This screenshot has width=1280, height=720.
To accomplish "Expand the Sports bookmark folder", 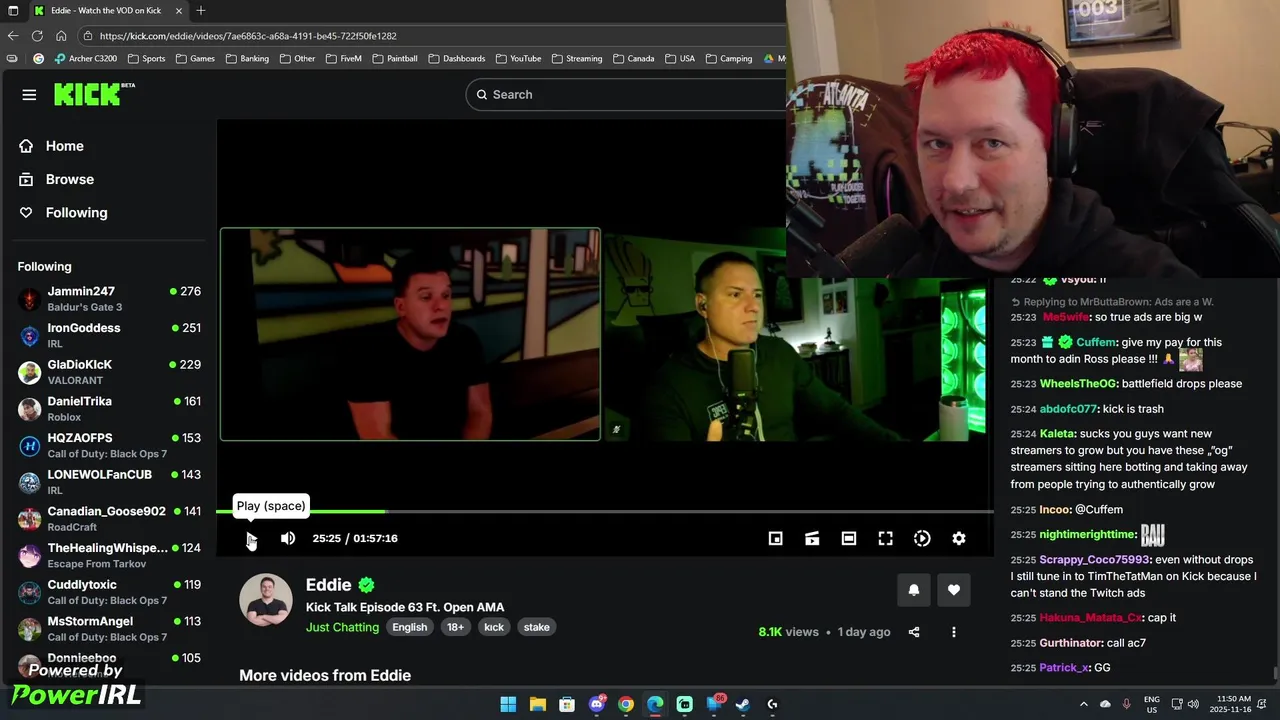I will (x=147, y=59).
